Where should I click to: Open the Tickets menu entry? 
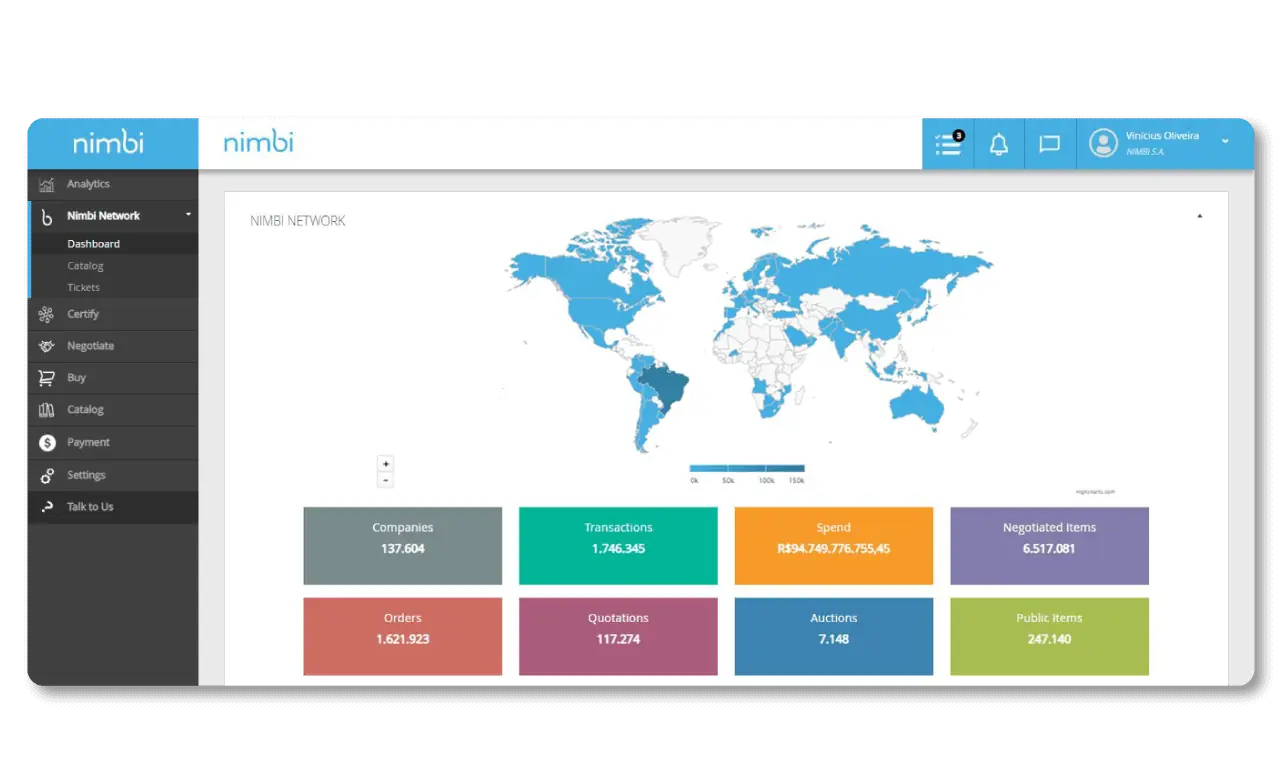coord(83,287)
